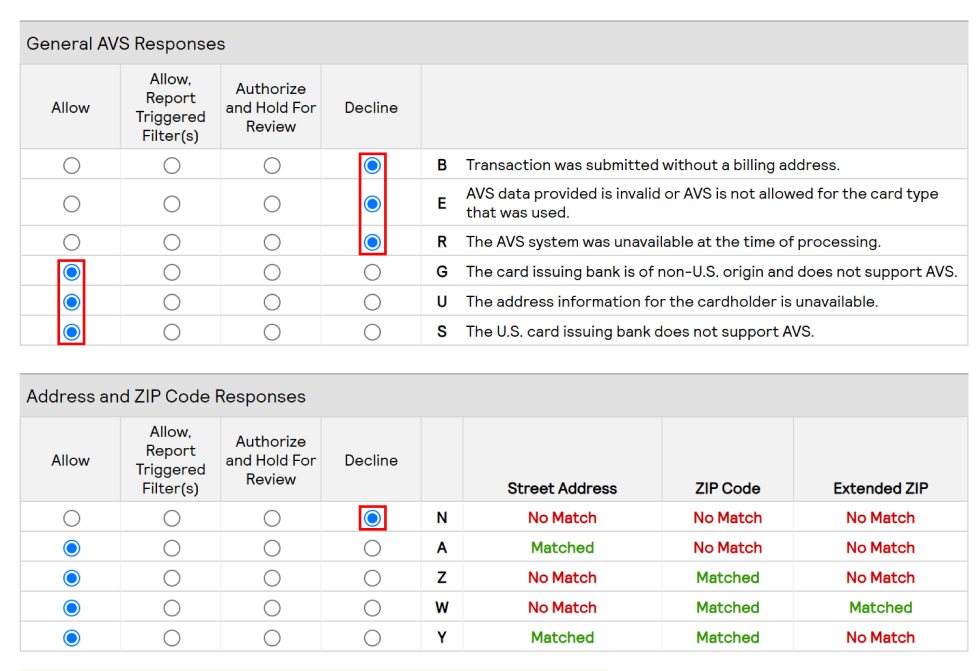Set code G non-U.S. bank to Decline
977x671 pixels.
(372, 272)
